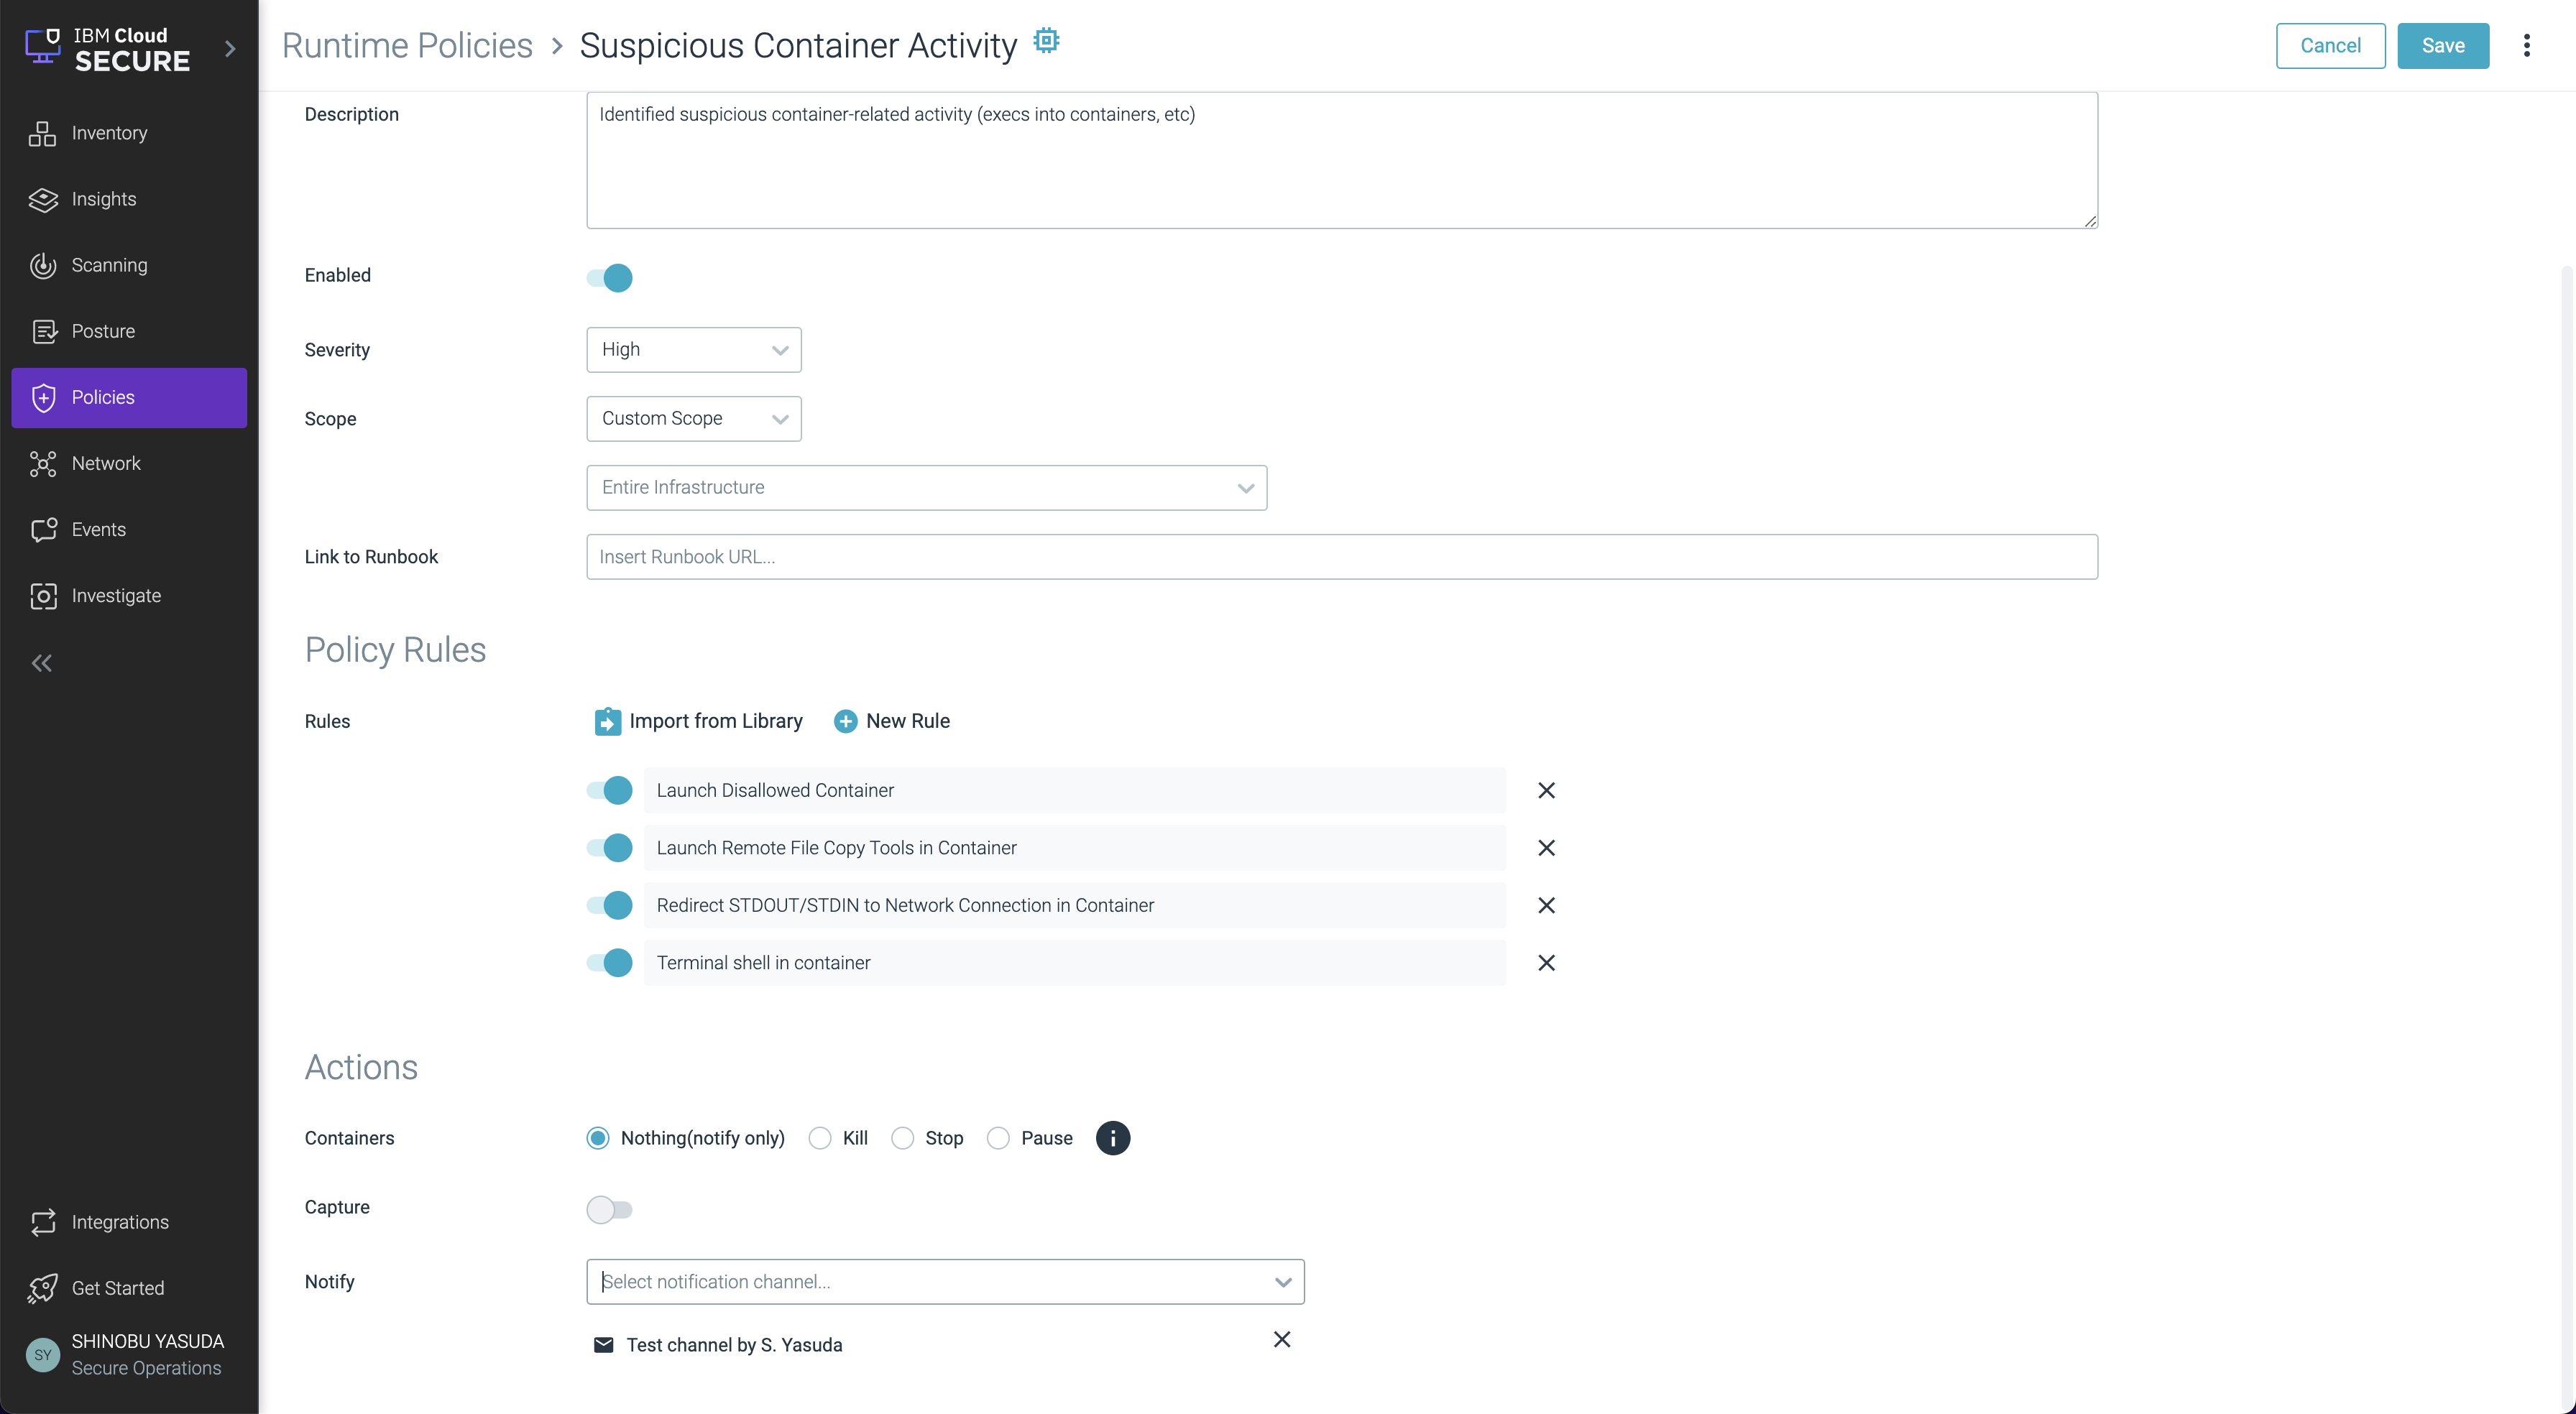This screenshot has height=1414, width=2576.
Task: Remove Test channel by S. Yasuda
Action: [x=1282, y=1340]
